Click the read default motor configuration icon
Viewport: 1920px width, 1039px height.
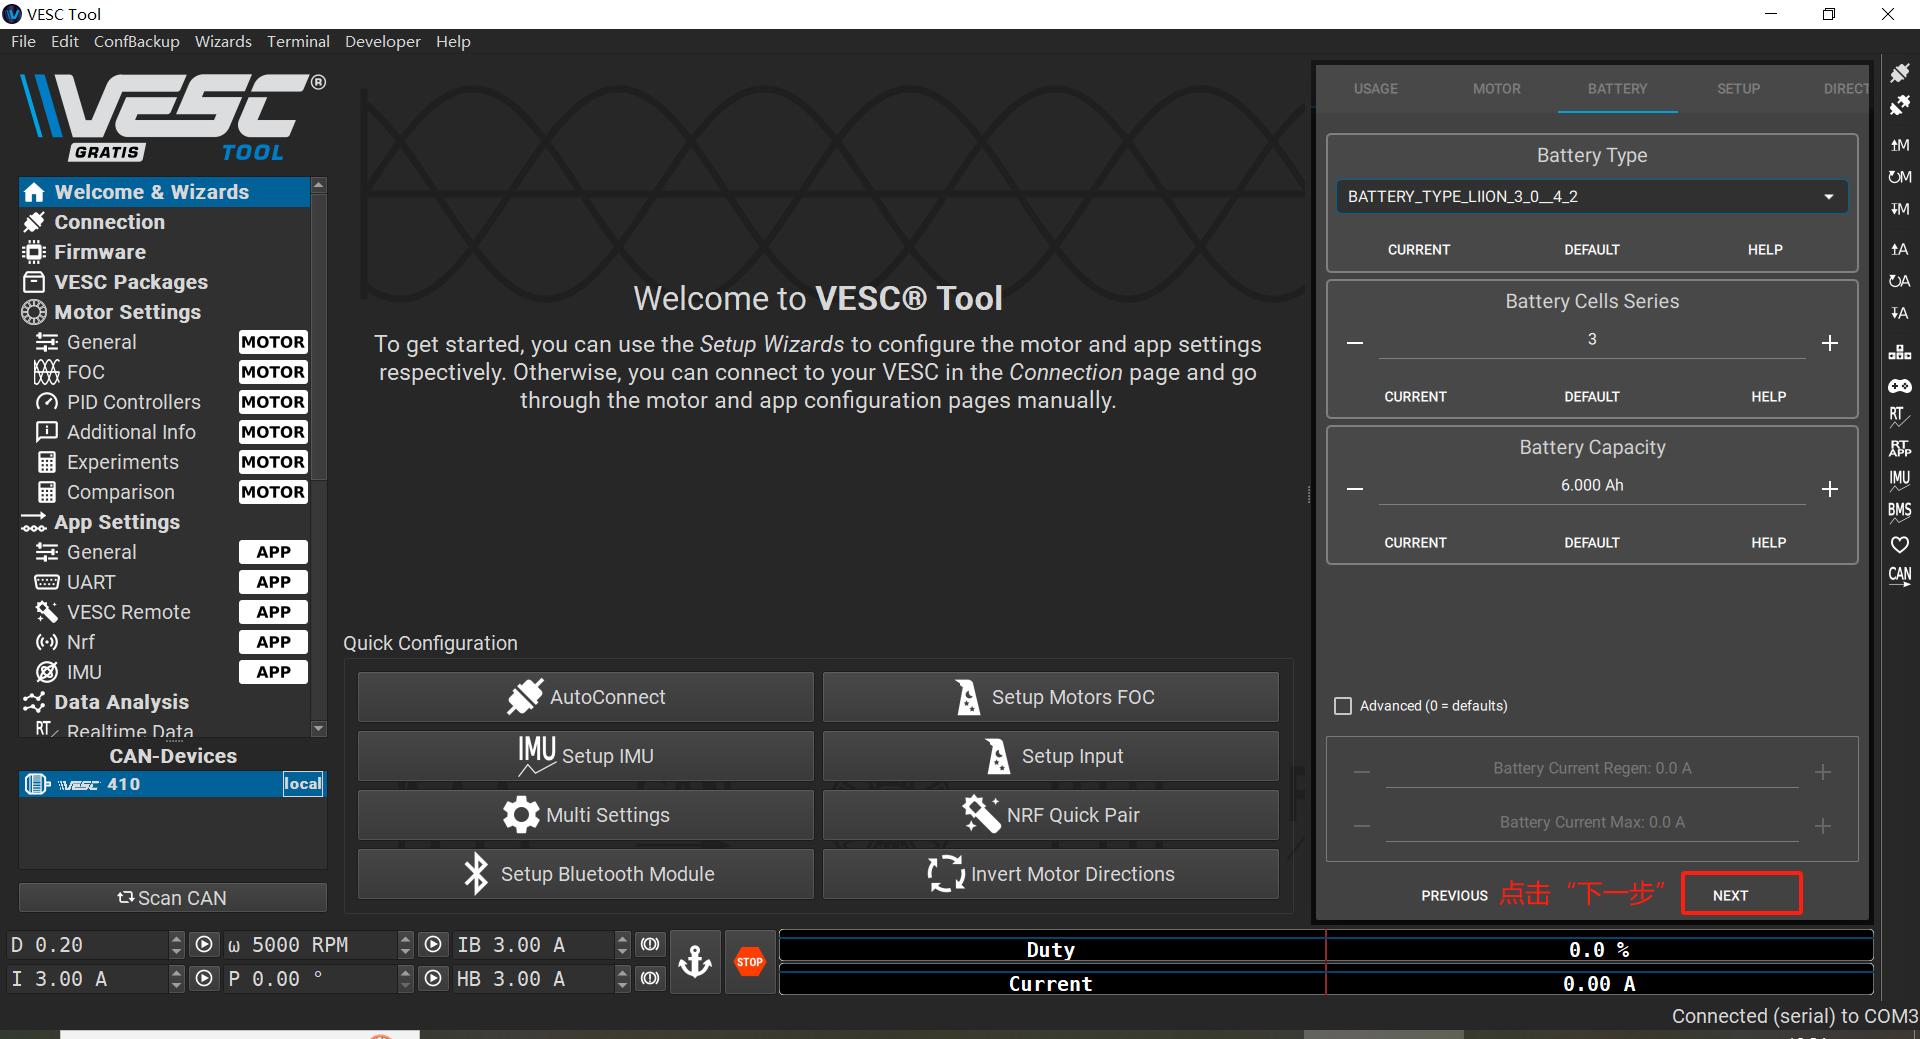coord(1899,177)
